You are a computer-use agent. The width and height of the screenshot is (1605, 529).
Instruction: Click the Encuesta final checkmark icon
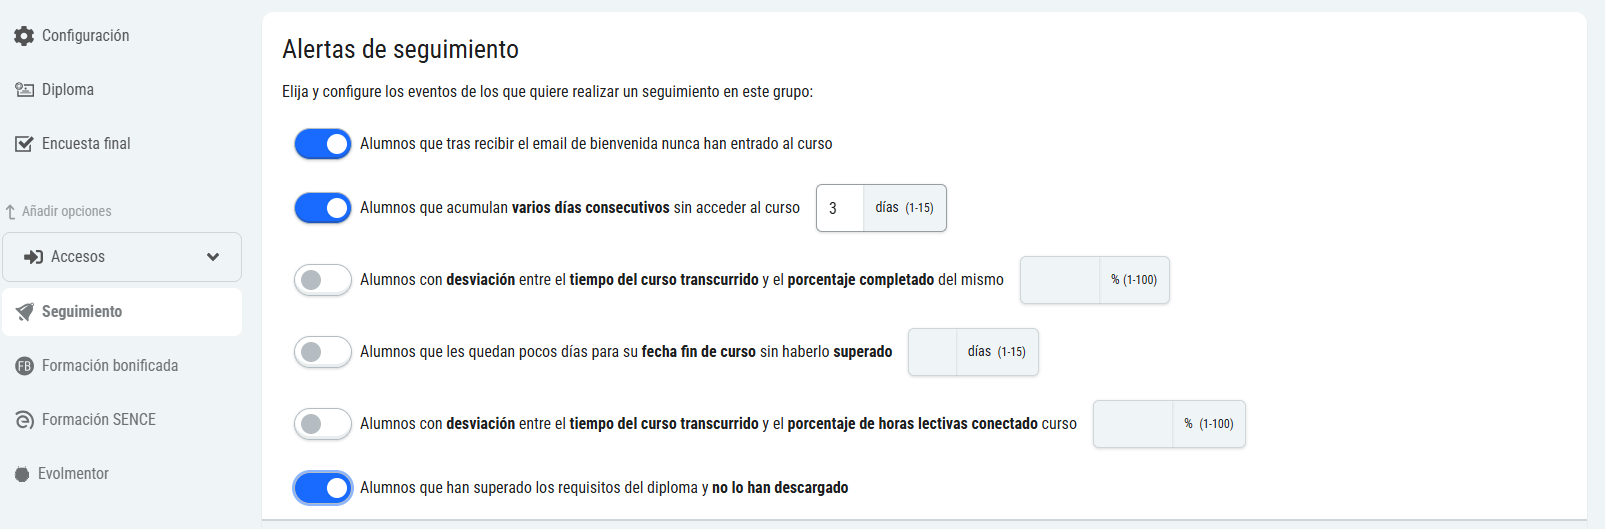24,144
